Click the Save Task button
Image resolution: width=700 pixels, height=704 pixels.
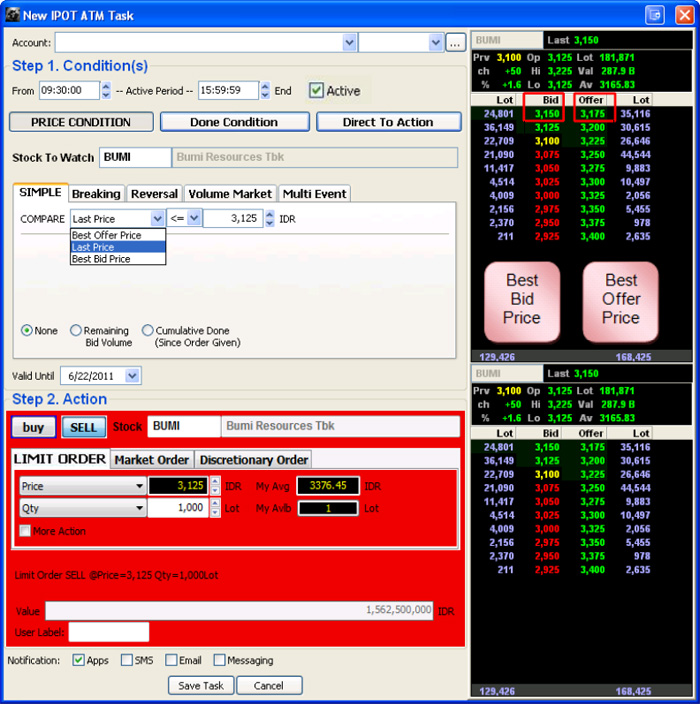click(x=201, y=686)
